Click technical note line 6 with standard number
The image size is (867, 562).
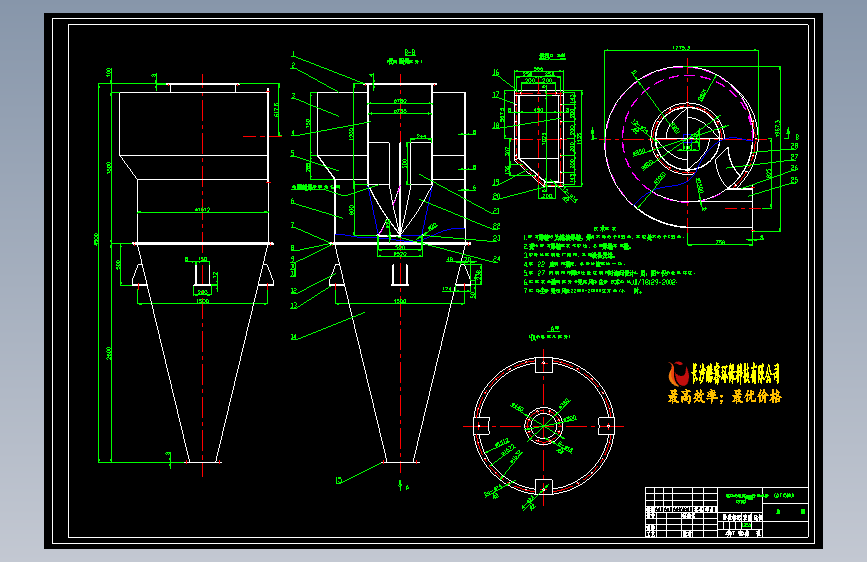[x=600, y=282]
